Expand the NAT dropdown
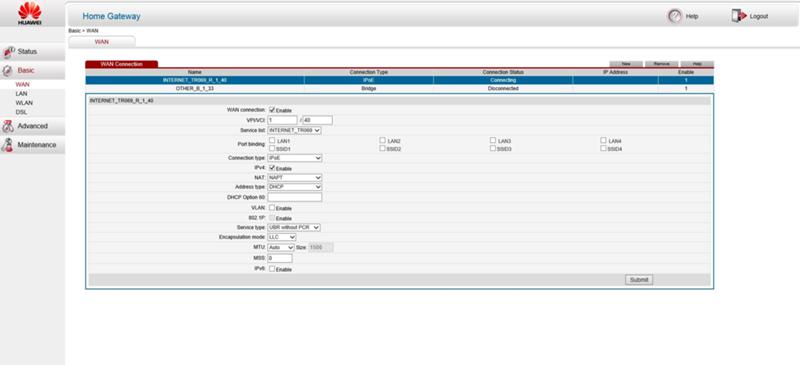The width and height of the screenshot is (800, 365). click(x=294, y=178)
